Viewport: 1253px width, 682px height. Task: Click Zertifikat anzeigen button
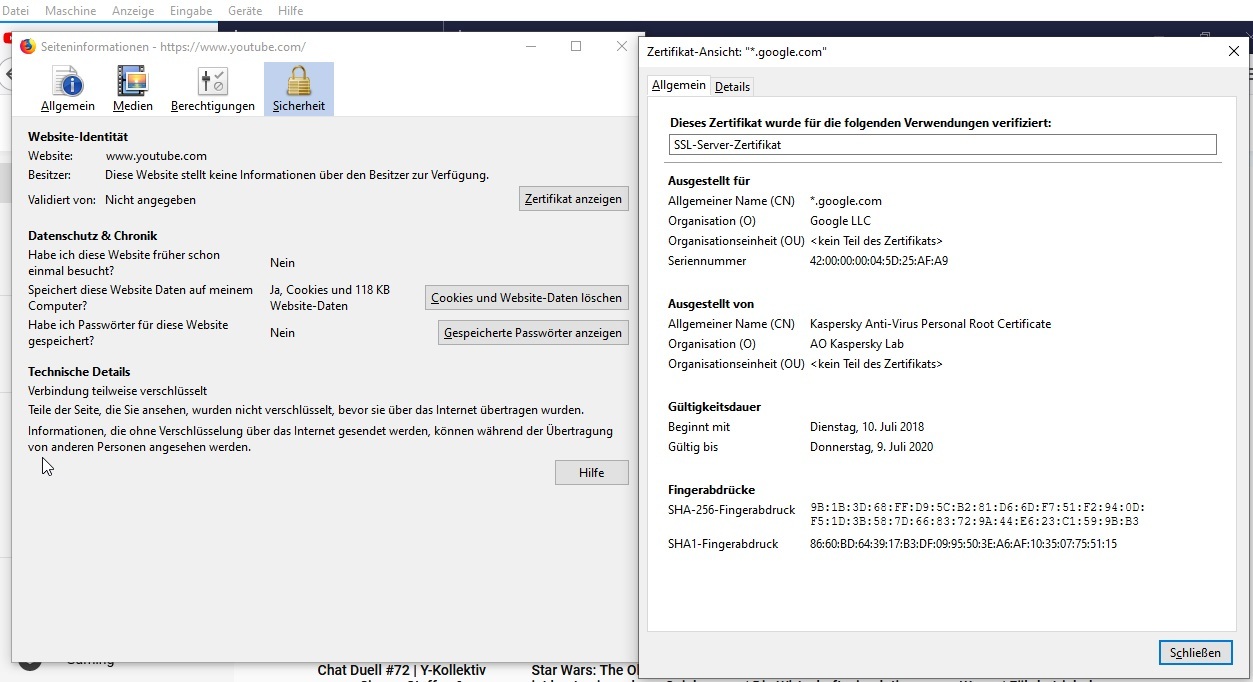point(574,199)
